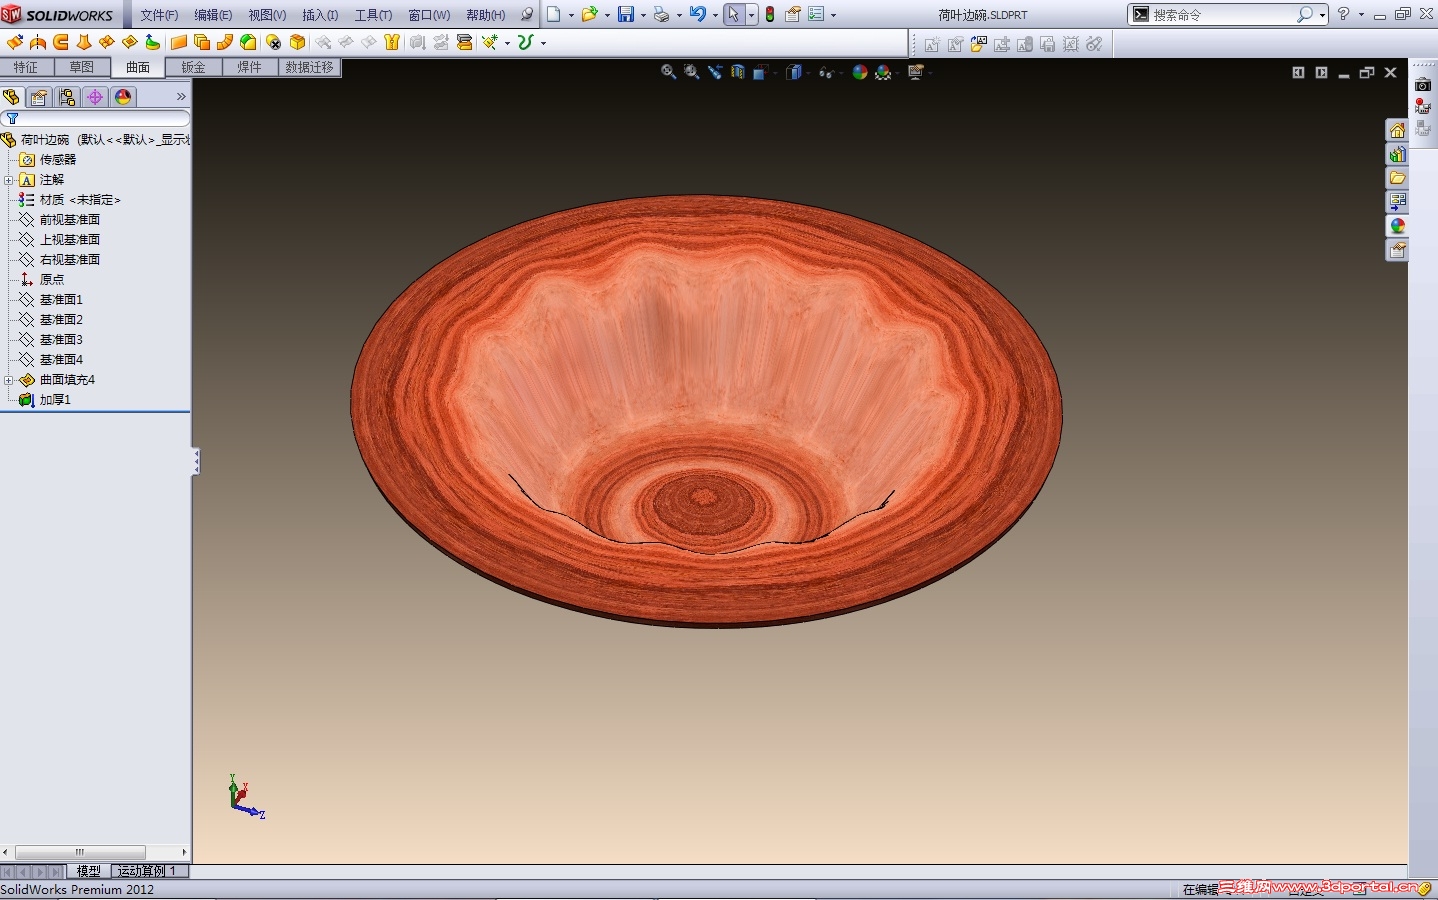
Task: Click Zoom to Area in view toolbar
Action: click(691, 72)
